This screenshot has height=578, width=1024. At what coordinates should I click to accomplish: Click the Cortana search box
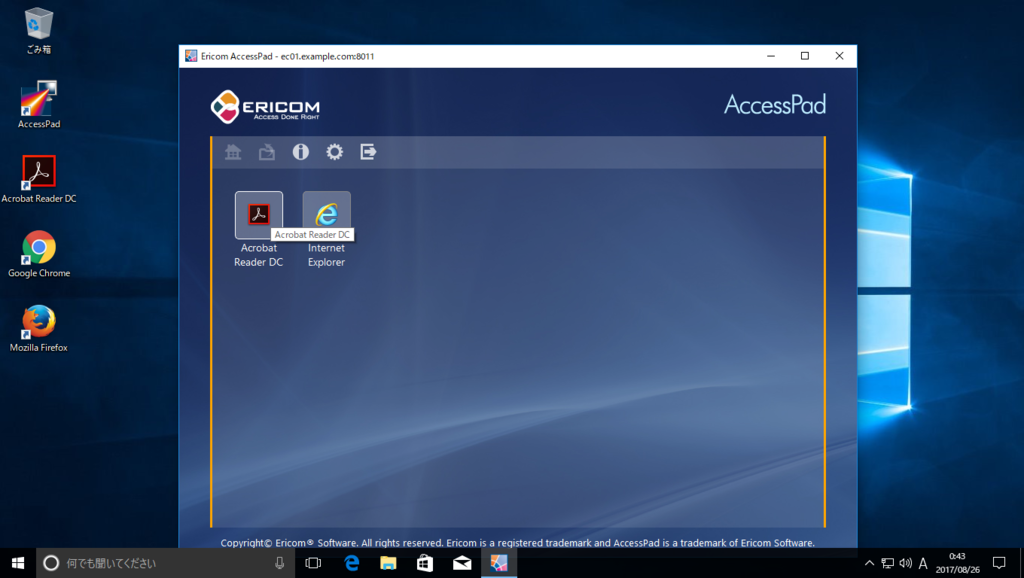click(x=166, y=563)
